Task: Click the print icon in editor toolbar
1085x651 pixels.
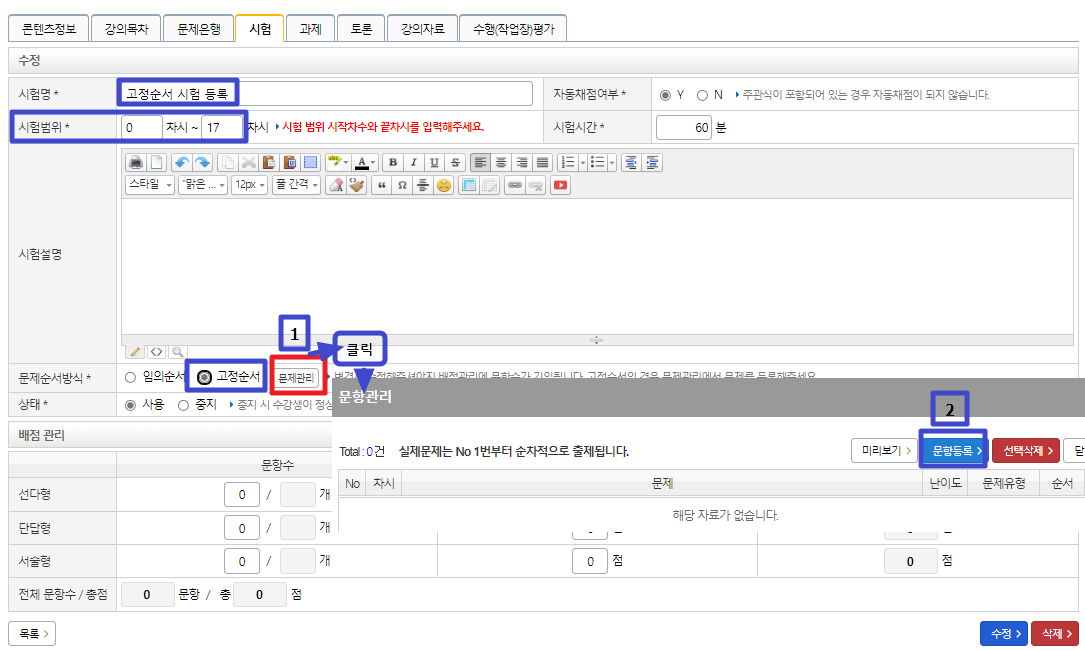Action: pos(136,162)
